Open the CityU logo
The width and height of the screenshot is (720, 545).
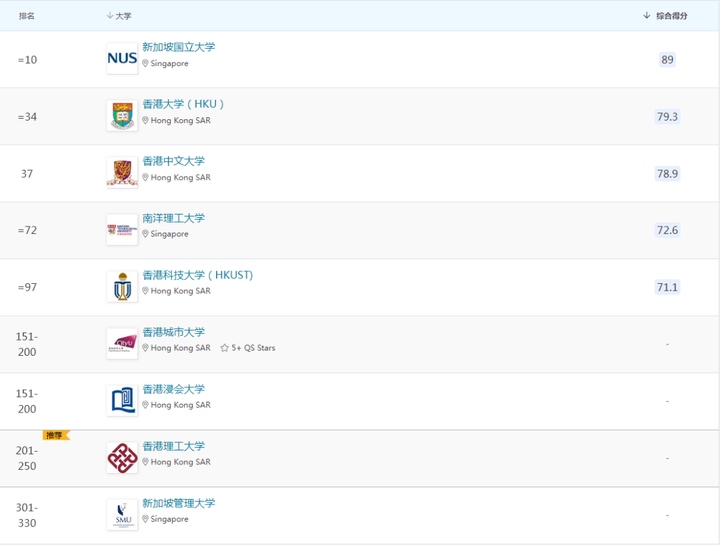[x=122, y=343]
